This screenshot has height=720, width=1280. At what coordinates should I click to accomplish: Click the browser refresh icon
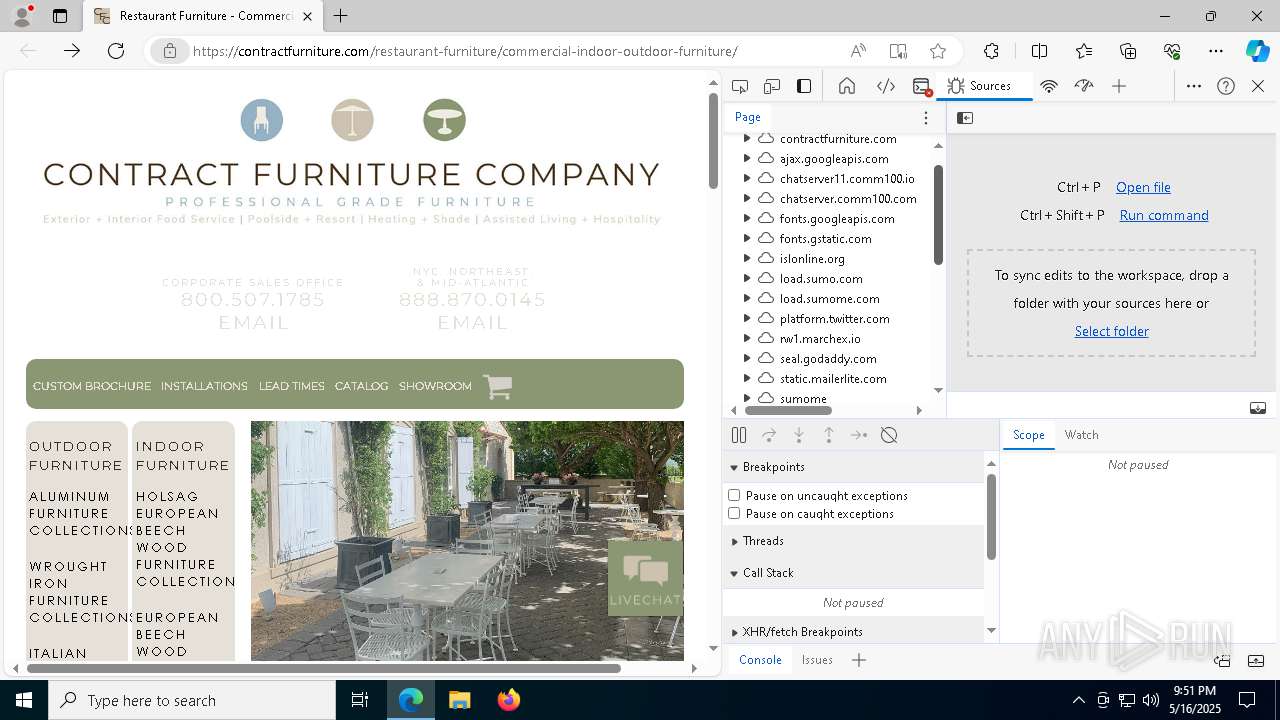point(116,51)
